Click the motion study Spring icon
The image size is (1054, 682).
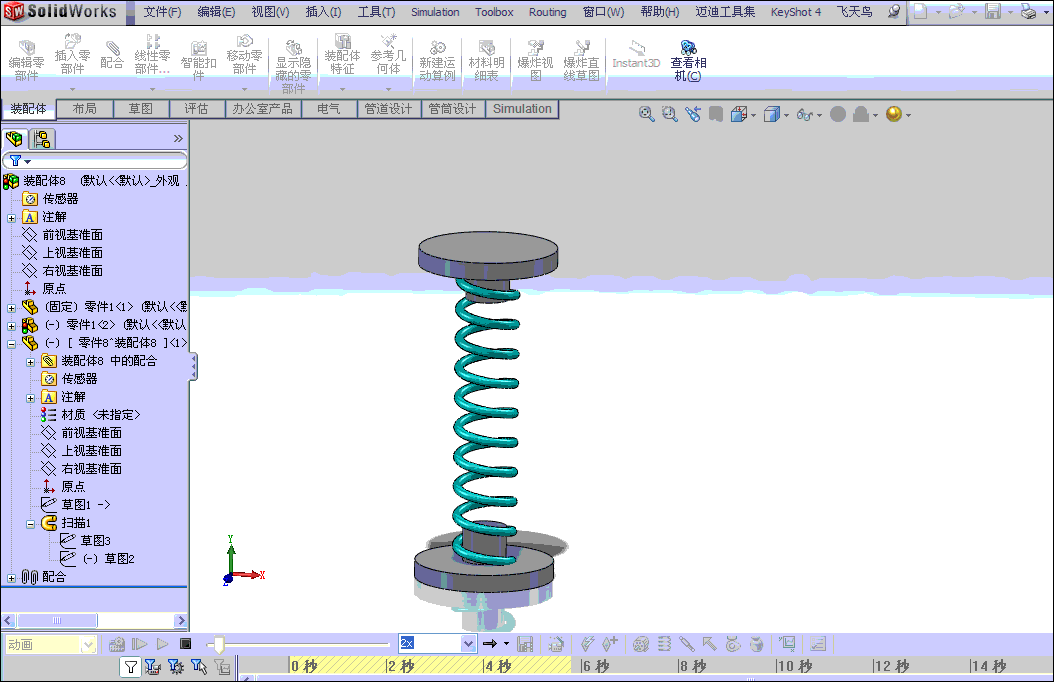[664, 644]
